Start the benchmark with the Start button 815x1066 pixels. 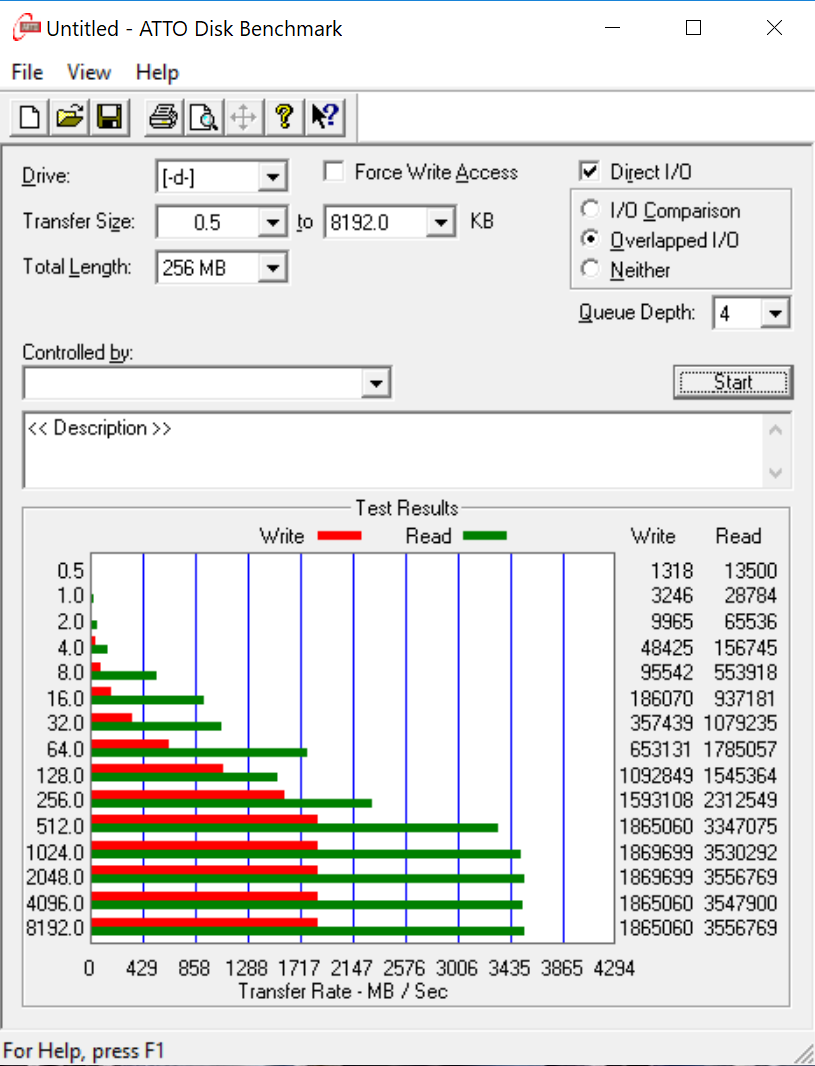(733, 382)
